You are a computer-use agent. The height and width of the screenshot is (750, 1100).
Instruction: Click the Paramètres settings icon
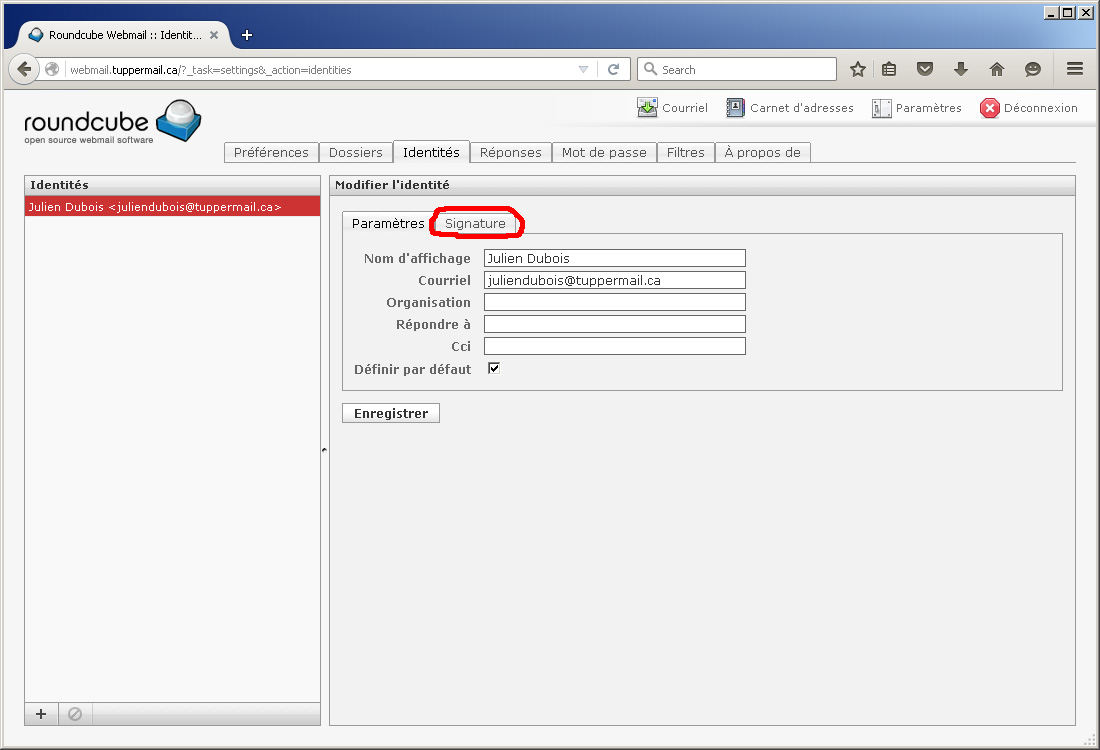[x=881, y=108]
